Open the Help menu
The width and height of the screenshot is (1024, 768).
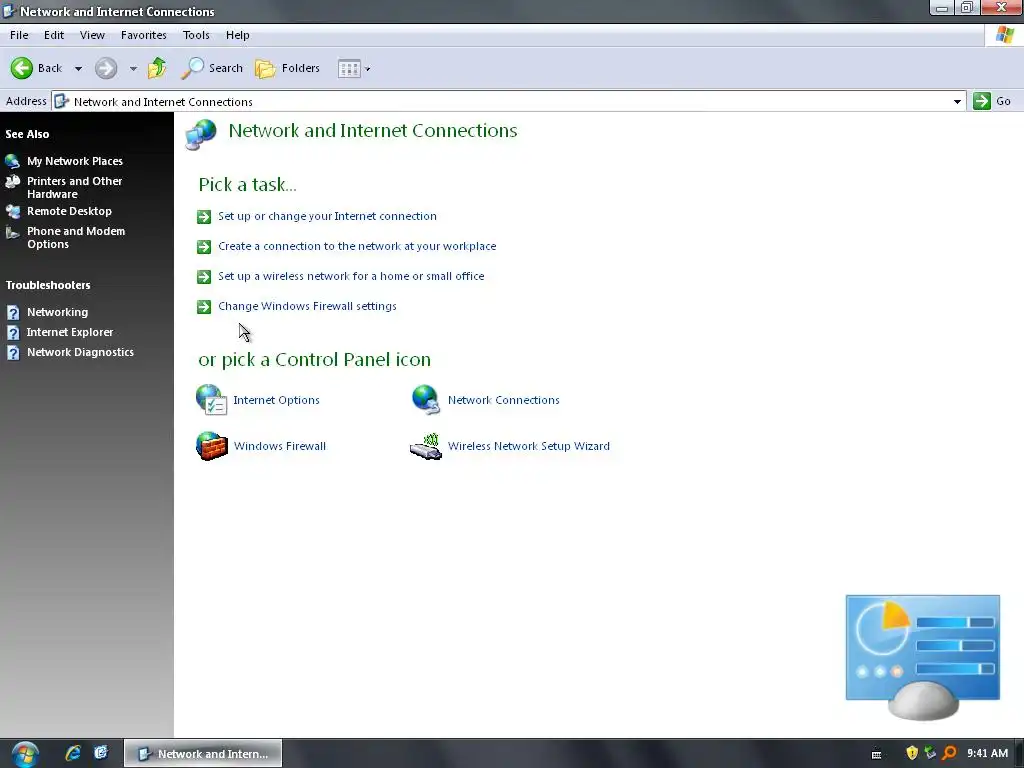click(237, 35)
